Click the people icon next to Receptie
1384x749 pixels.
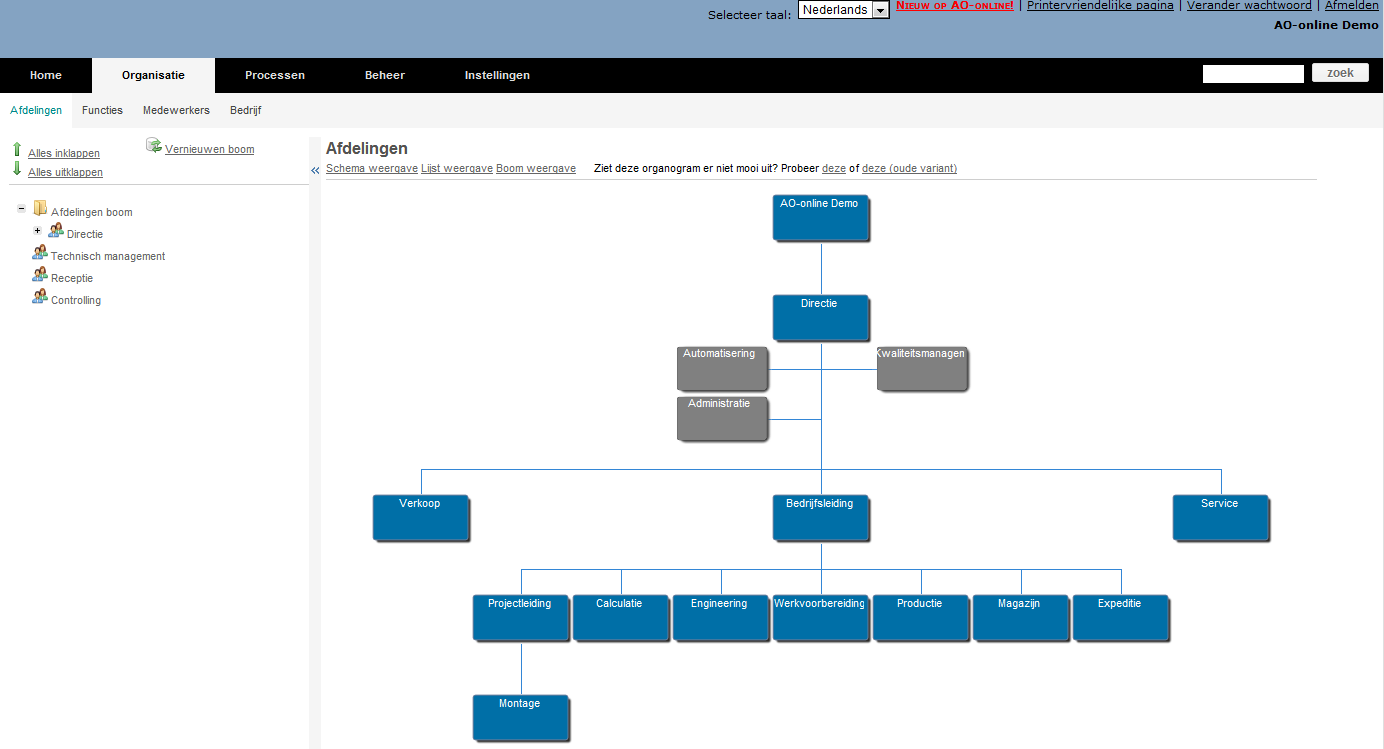[40, 275]
